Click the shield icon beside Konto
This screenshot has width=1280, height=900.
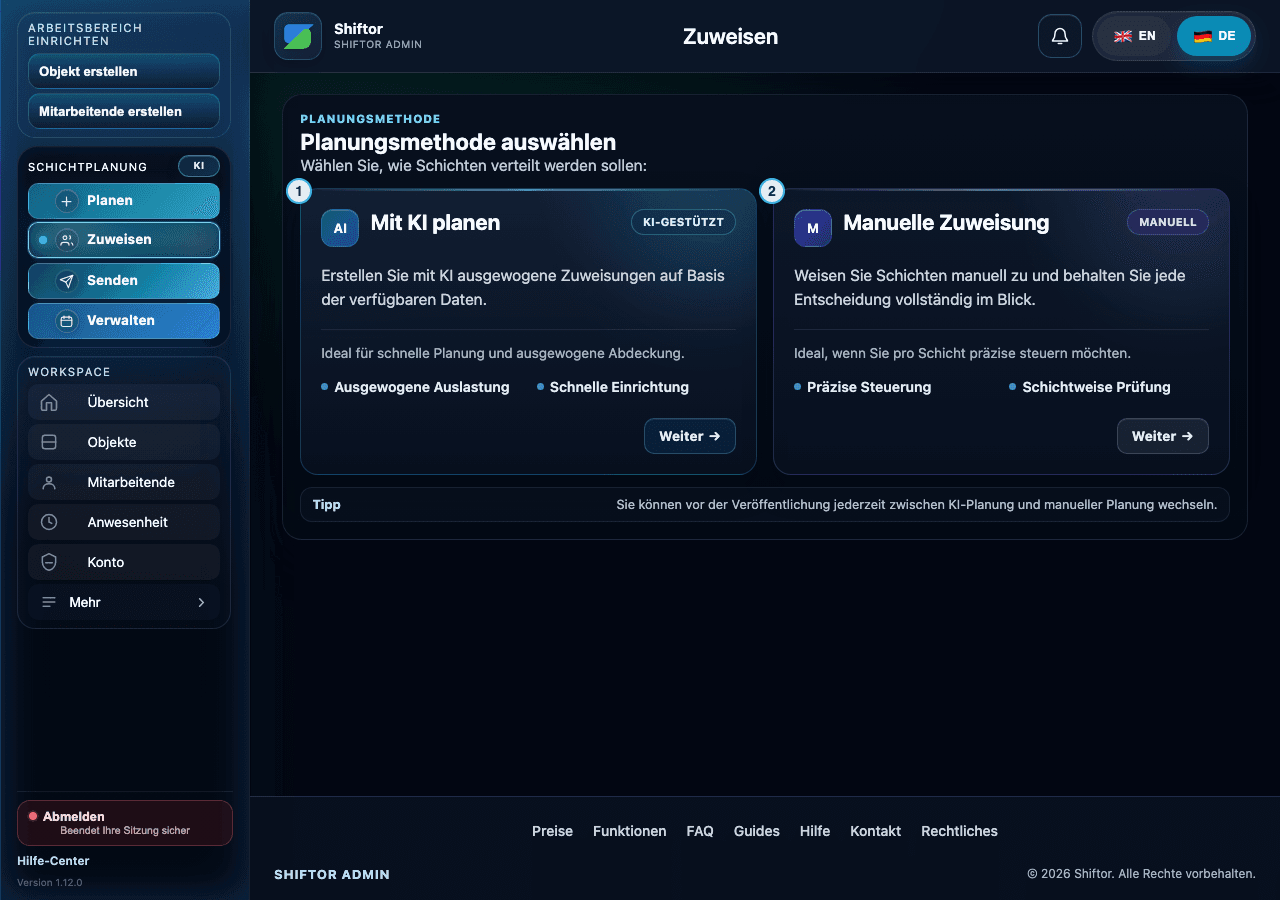[x=49, y=562]
